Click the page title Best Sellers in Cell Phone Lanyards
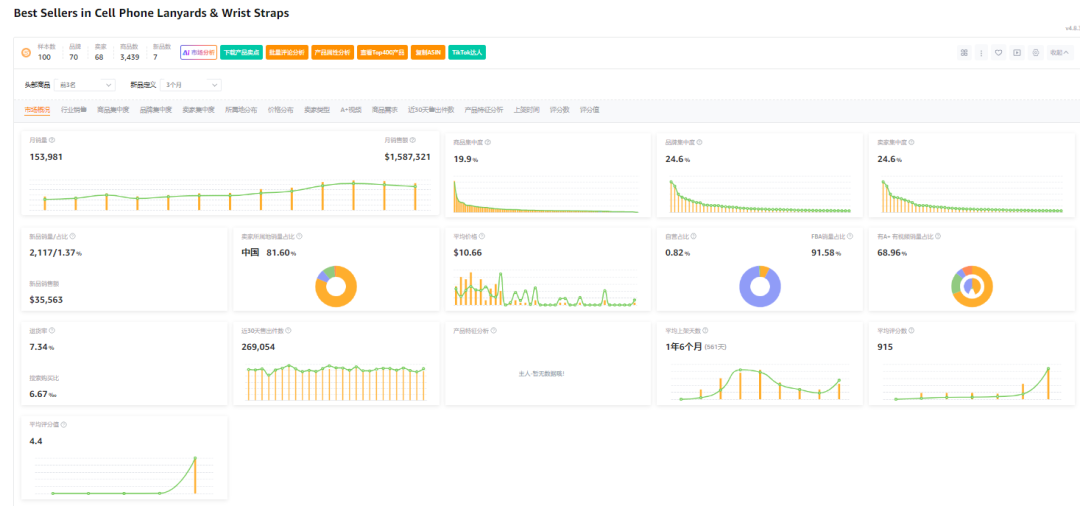 click(x=152, y=13)
